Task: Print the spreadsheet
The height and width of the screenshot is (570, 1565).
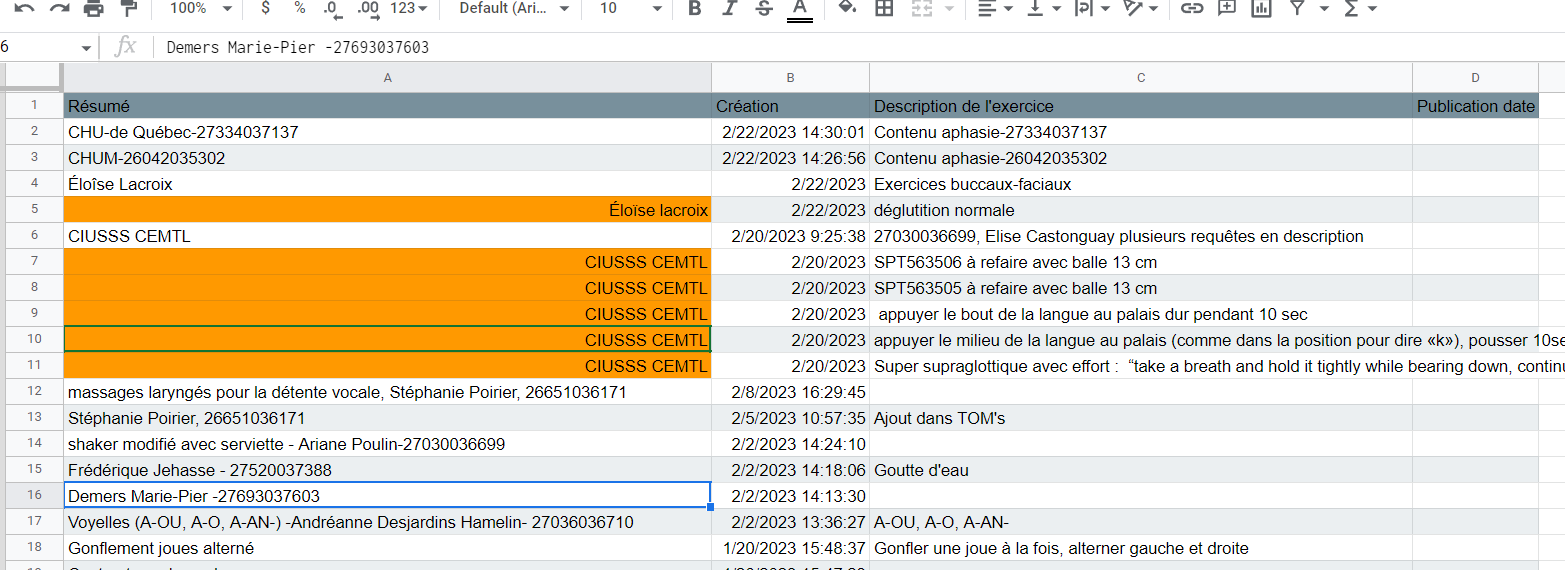Action: click(94, 8)
